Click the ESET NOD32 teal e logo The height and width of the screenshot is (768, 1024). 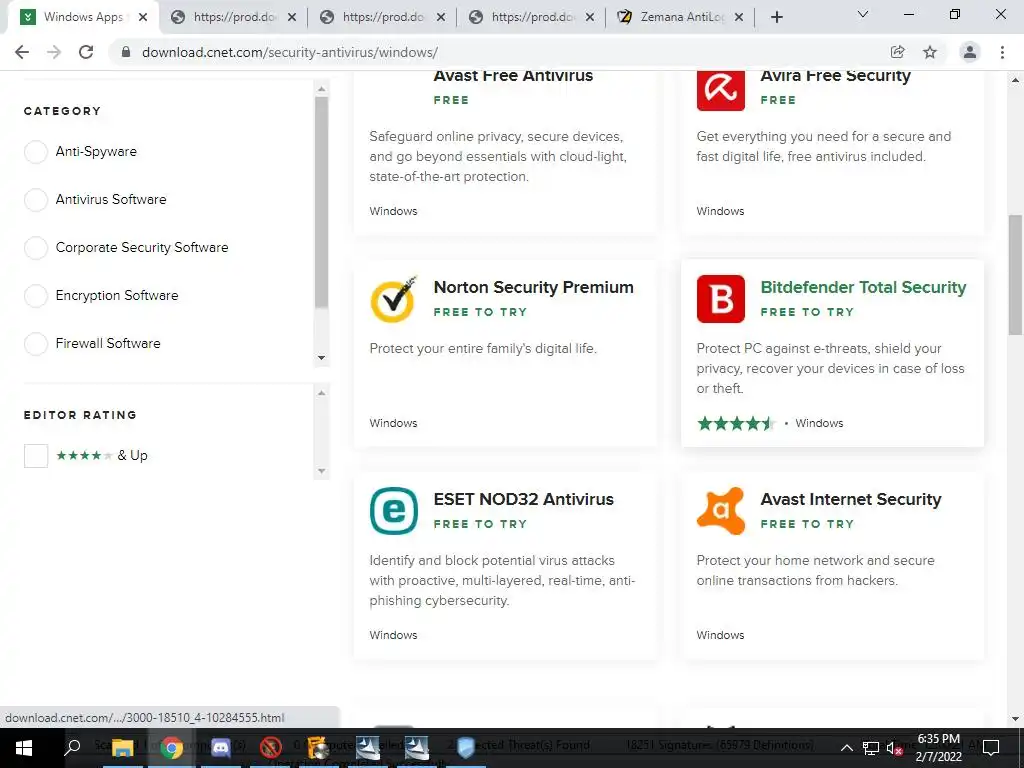[x=394, y=511]
